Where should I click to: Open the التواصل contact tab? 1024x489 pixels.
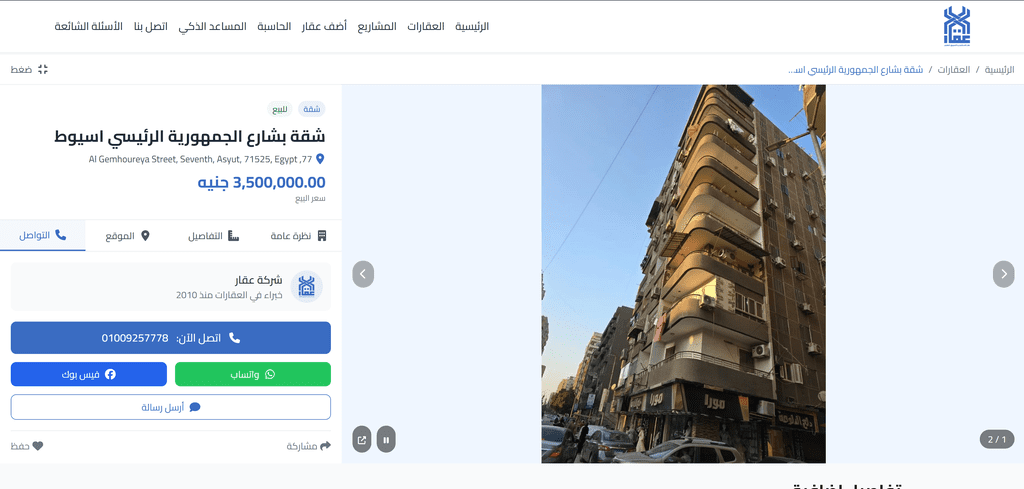coord(42,235)
